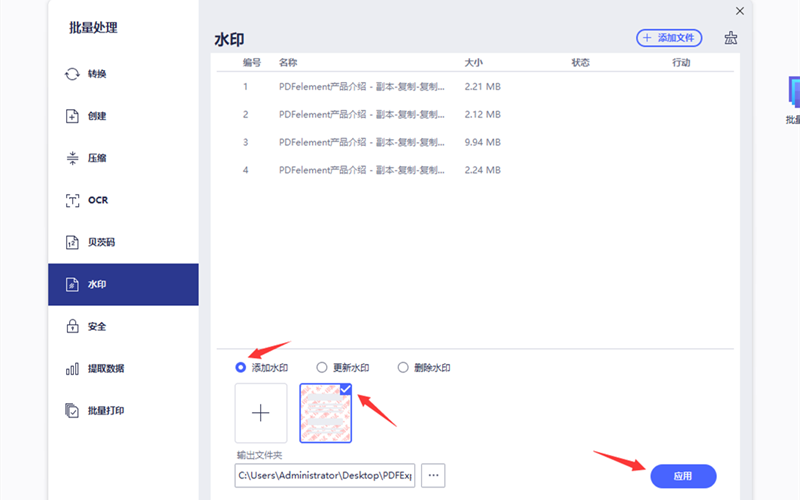The width and height of the screenshot is (800, 500).
Task: Click the Bates number (贝茨码) icon
Action: point(72,242)
